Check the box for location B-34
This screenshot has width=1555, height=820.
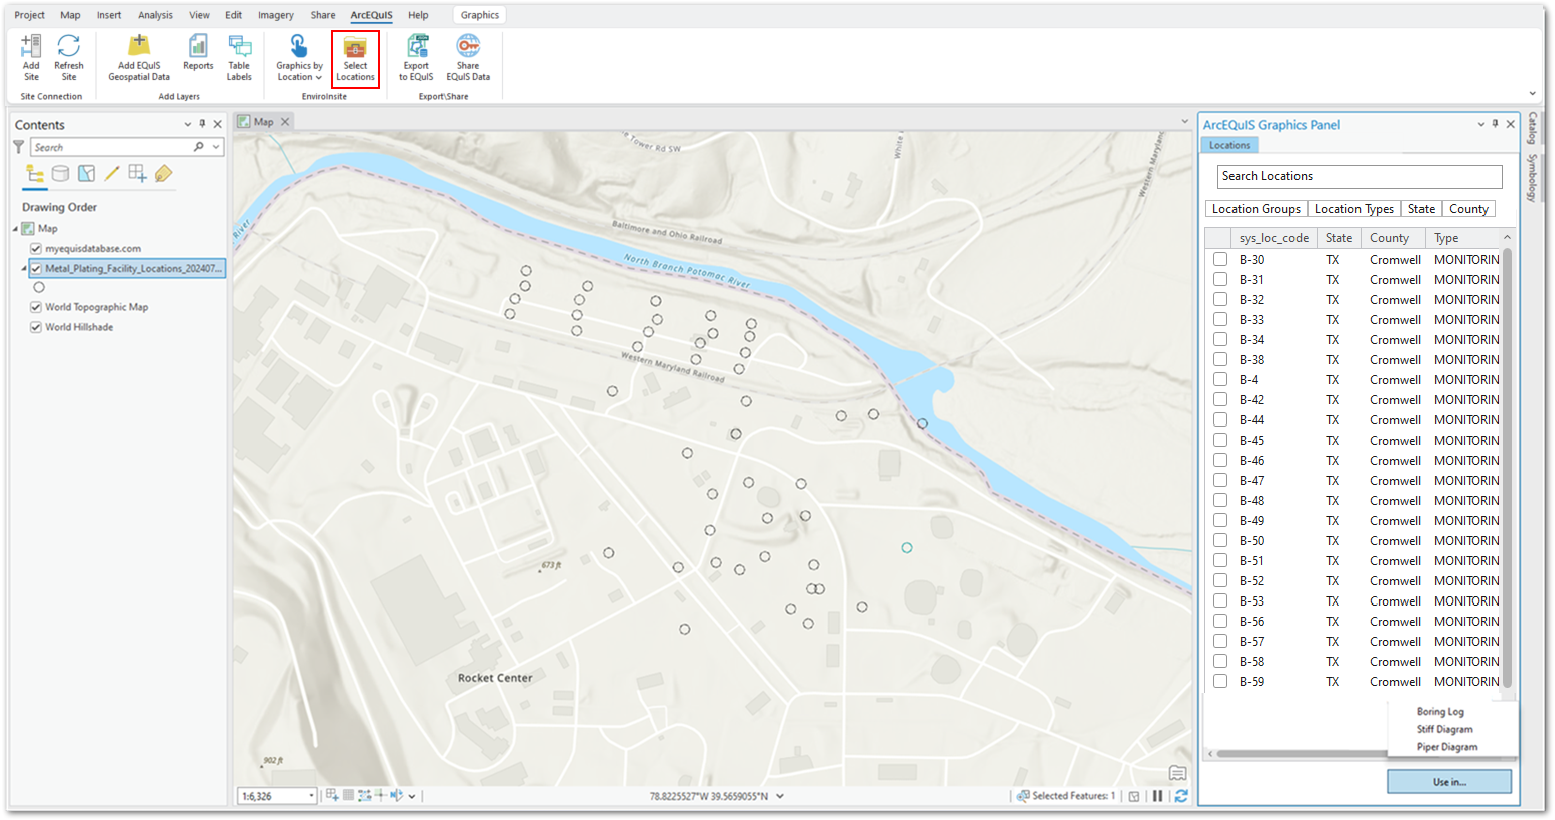click(x=1220, y=339)
